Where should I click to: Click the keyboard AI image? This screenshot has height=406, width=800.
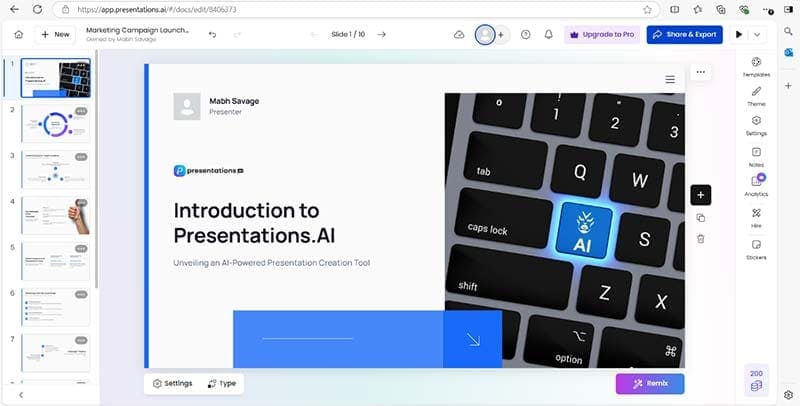[565, 230]
